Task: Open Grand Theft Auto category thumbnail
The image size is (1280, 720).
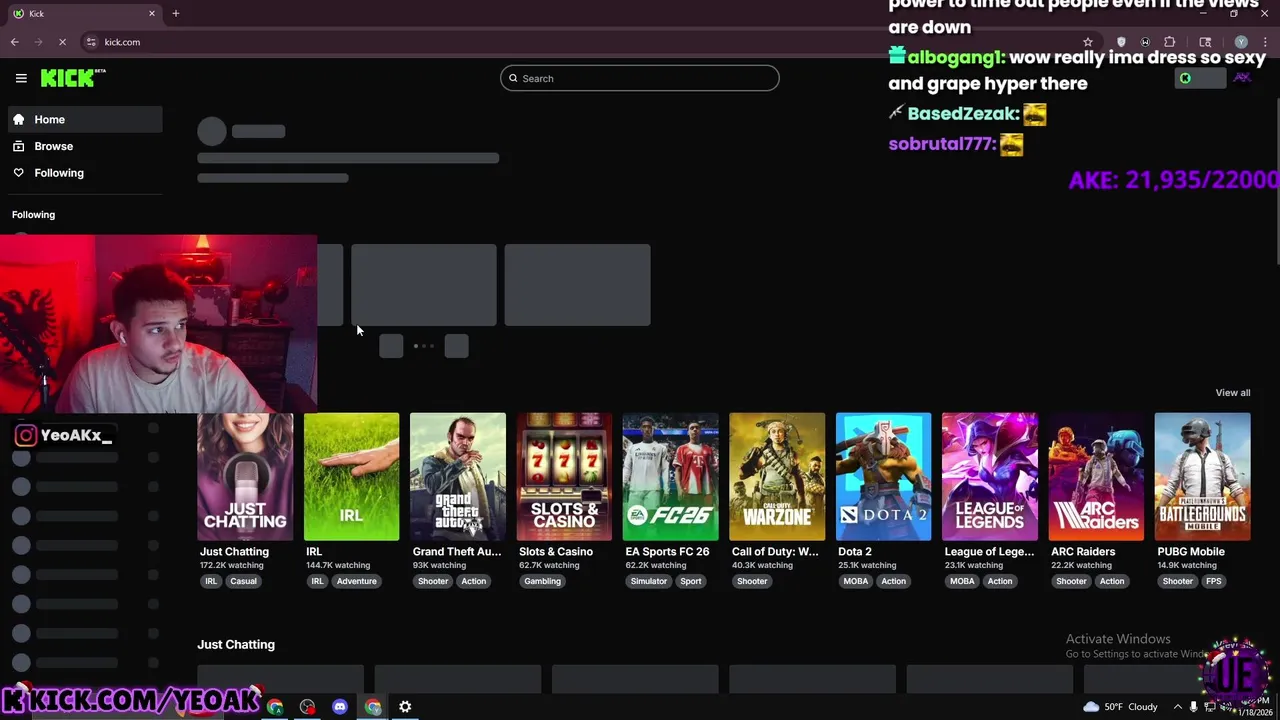Action: (x=458, y=477)
